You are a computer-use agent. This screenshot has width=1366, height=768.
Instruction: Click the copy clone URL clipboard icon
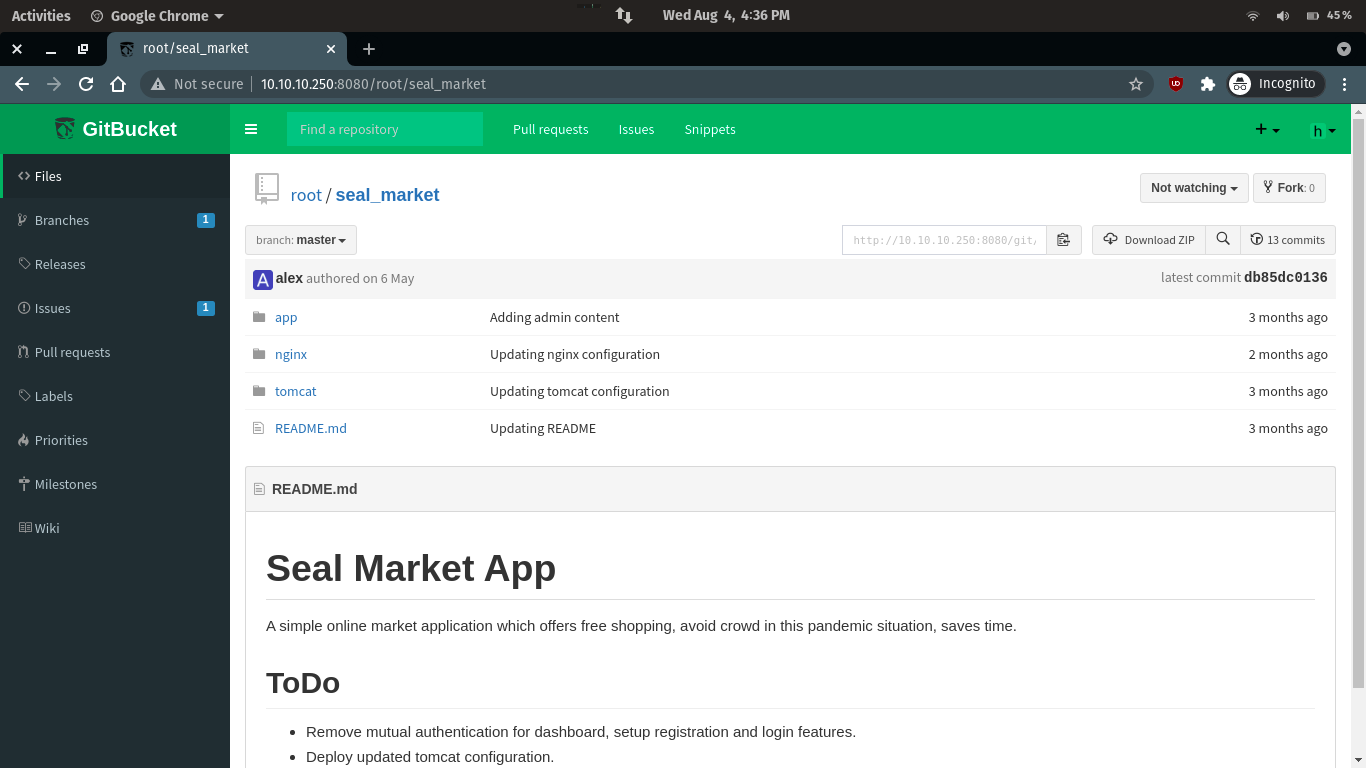click(1063, 240)
